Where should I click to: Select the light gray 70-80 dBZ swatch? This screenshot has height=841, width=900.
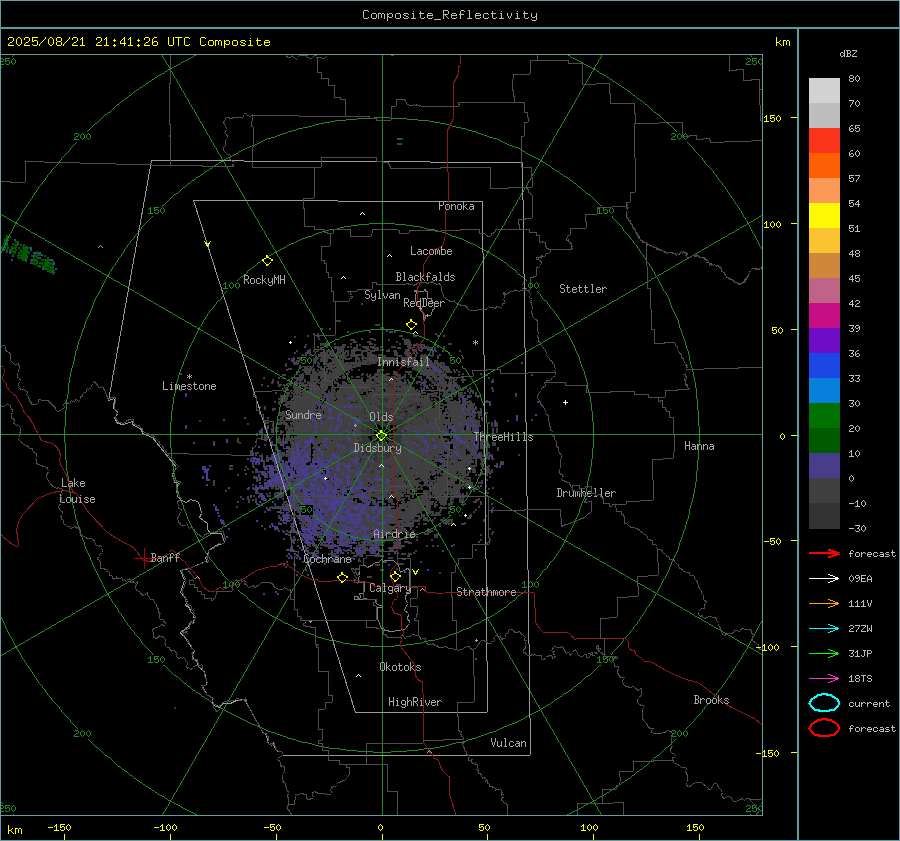point(824,91)
